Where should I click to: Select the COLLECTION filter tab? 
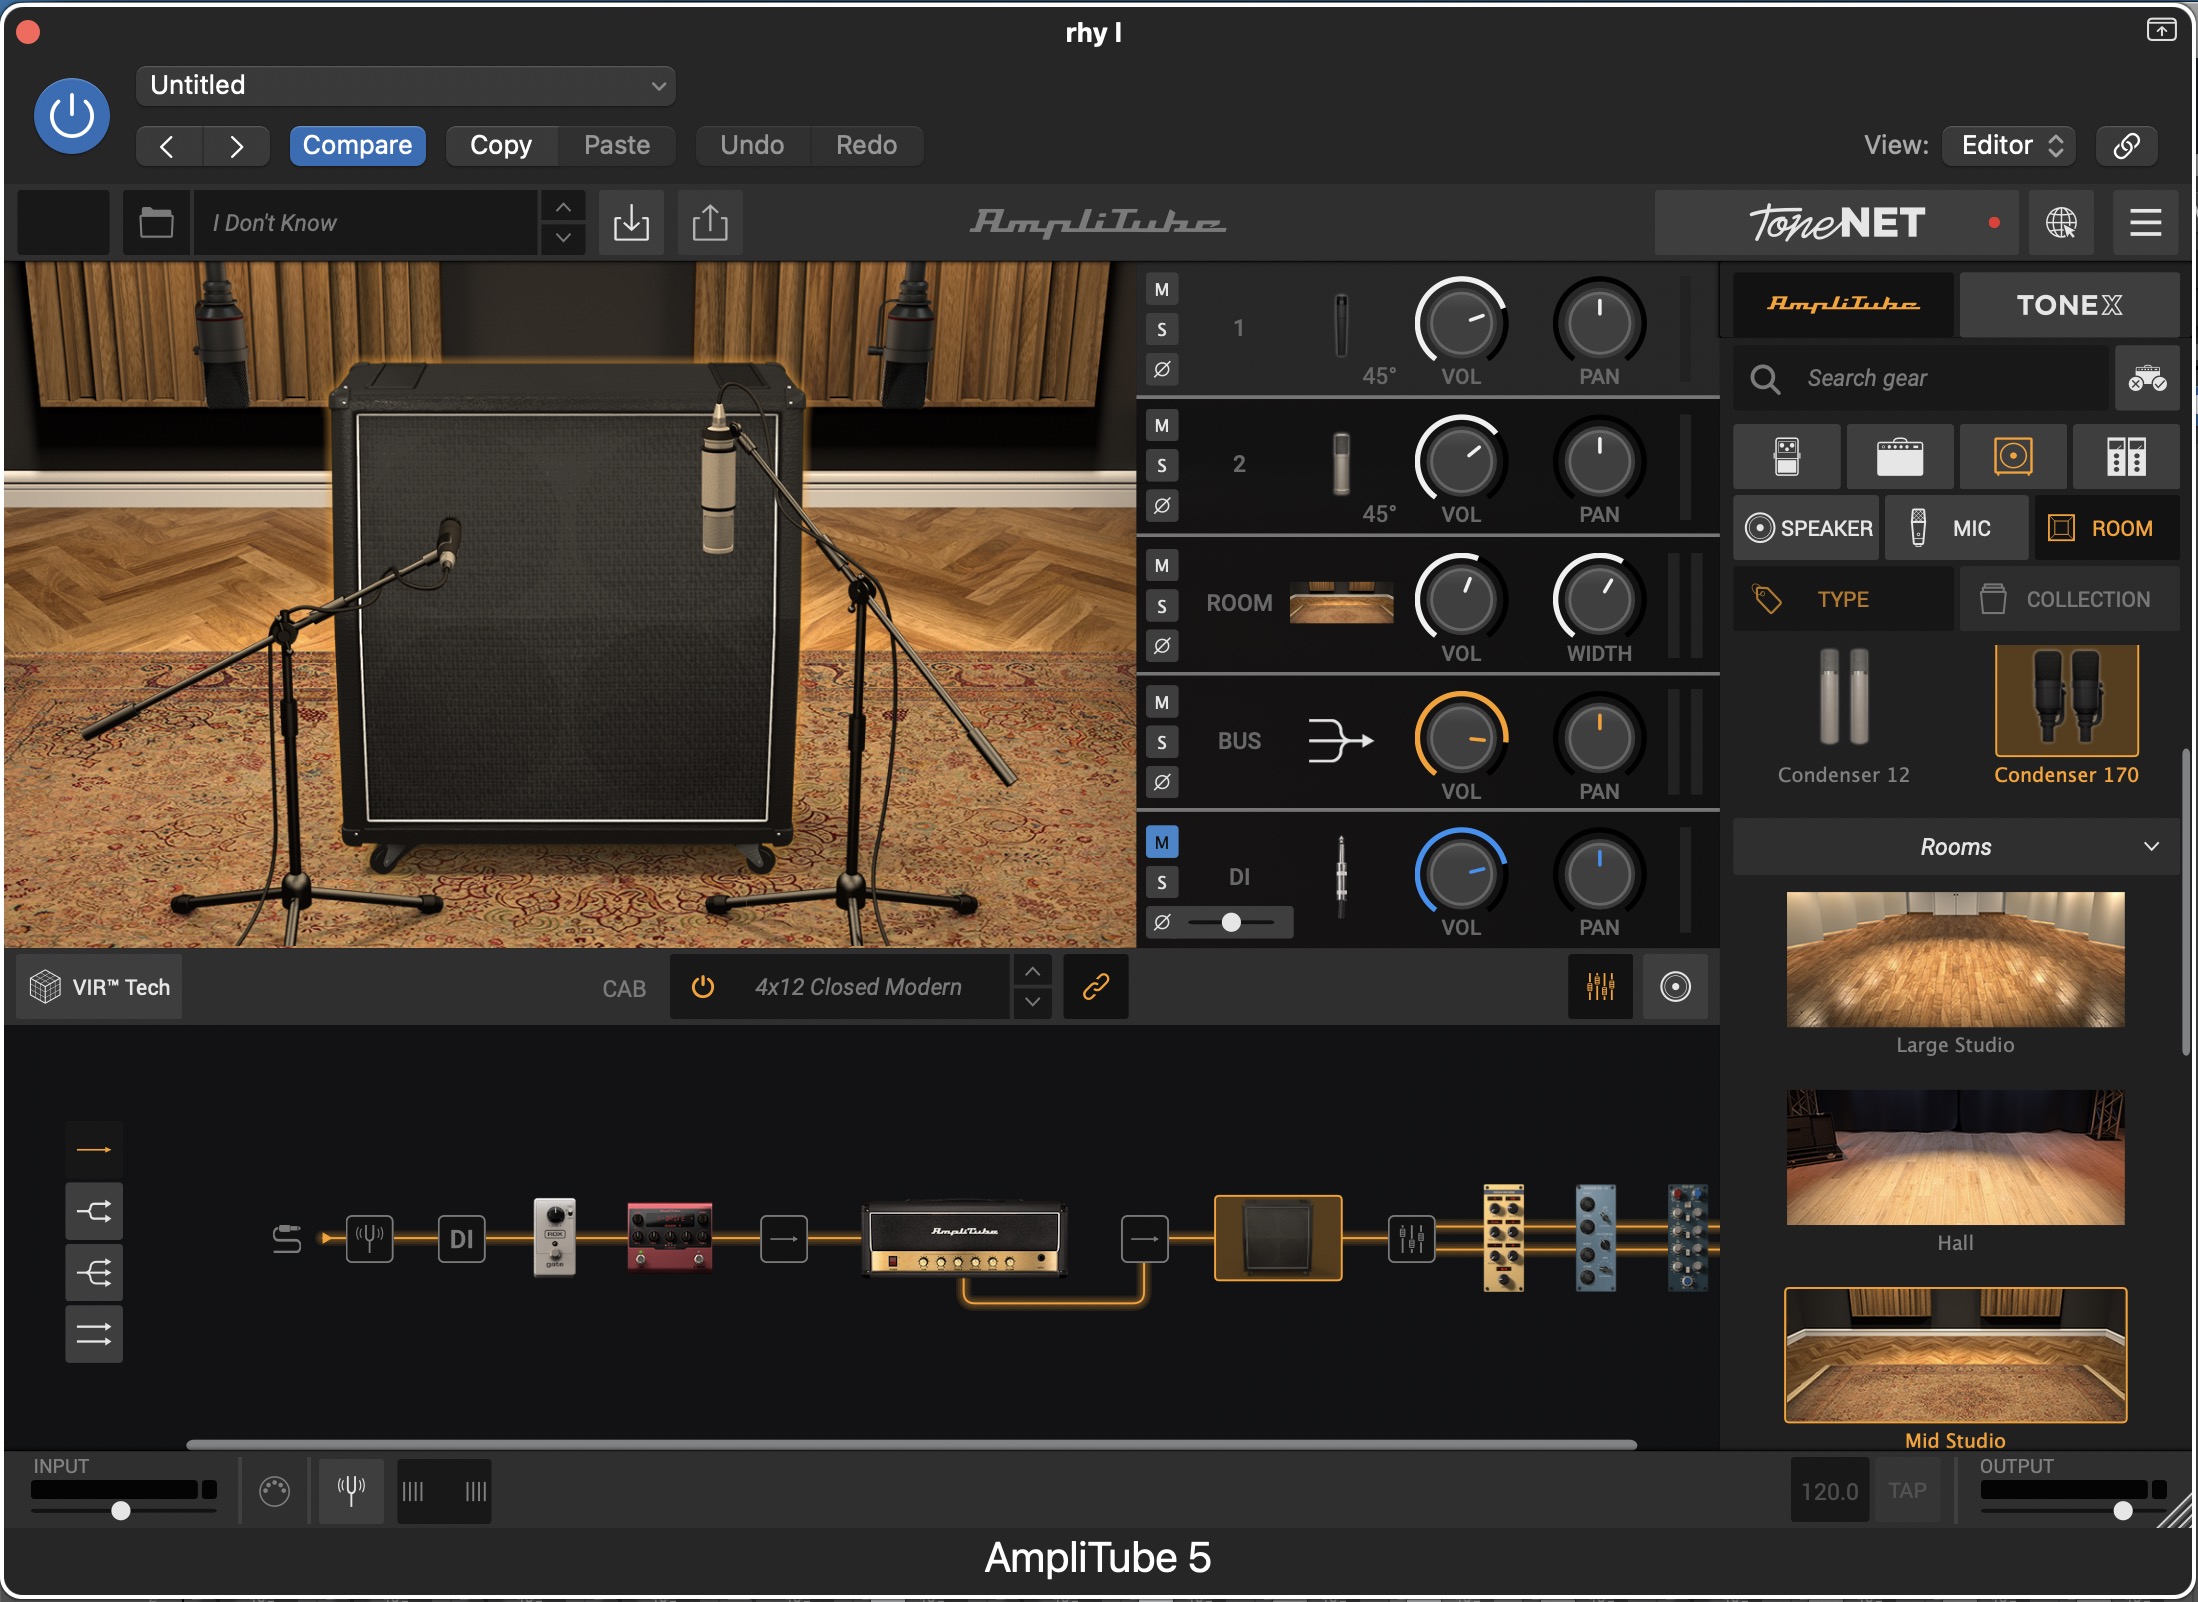[2069, 599]
